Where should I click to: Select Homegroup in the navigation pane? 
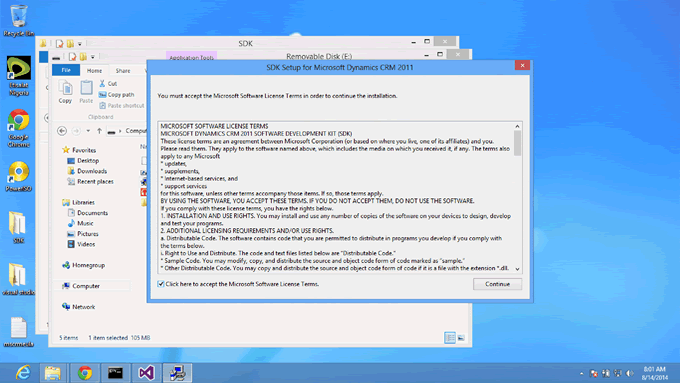pos(84,265)
